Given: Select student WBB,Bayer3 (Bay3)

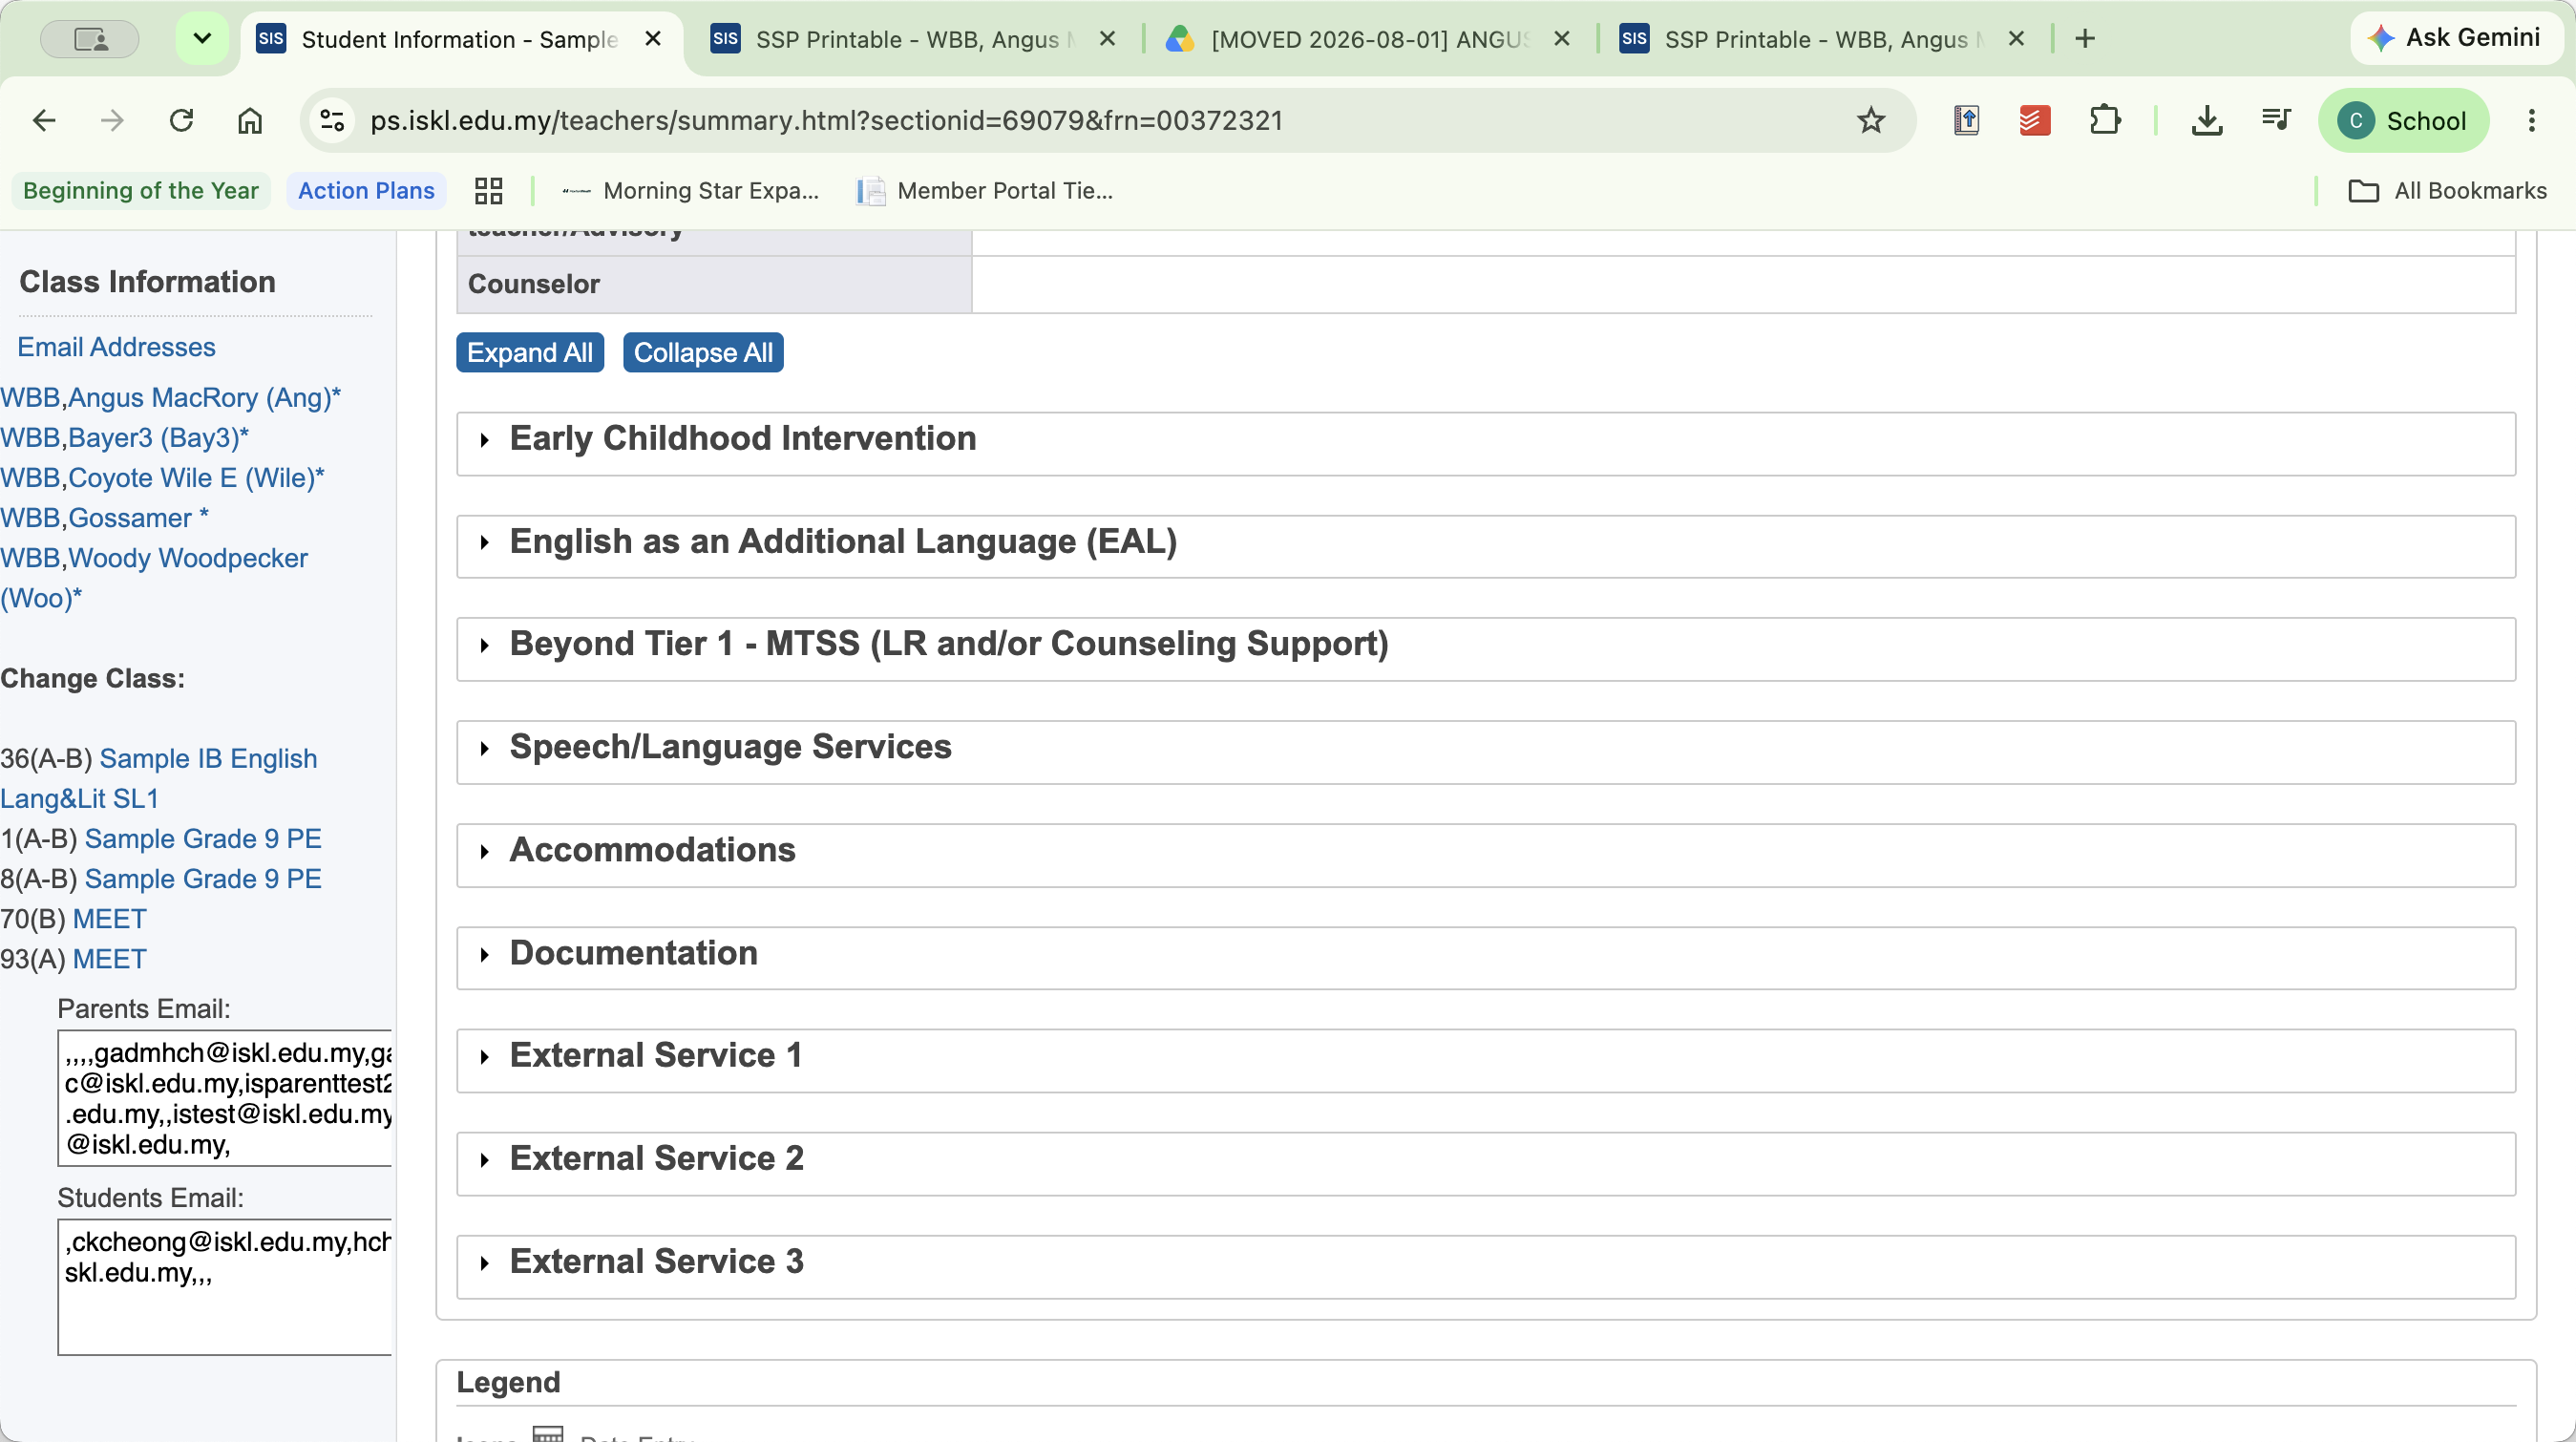Looking at the screenshot, I should (125, 438).
